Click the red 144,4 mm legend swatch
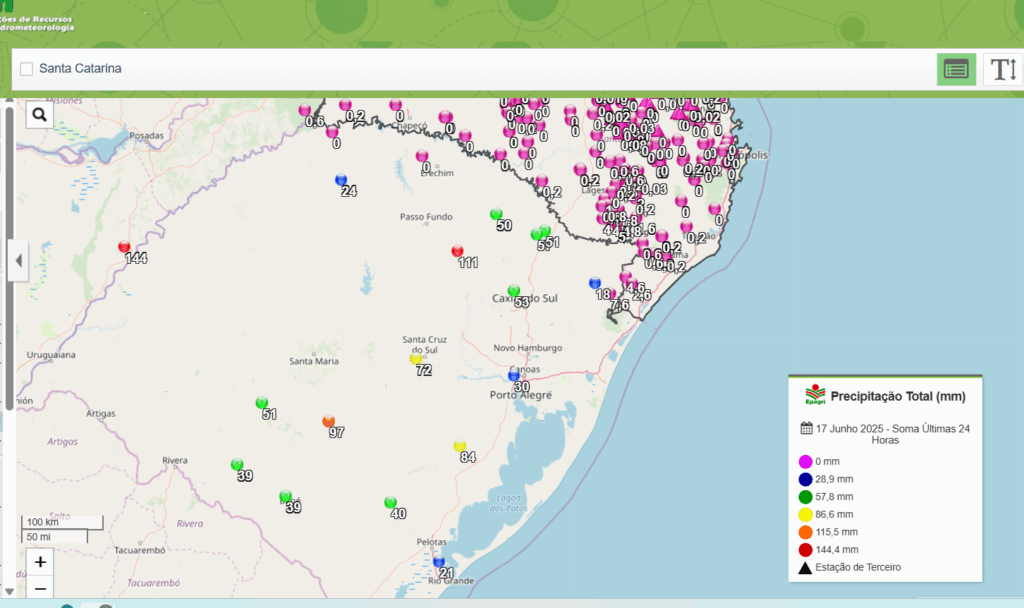The height and width of the screenshot is (608, 1024). click(x=805, y=549)
